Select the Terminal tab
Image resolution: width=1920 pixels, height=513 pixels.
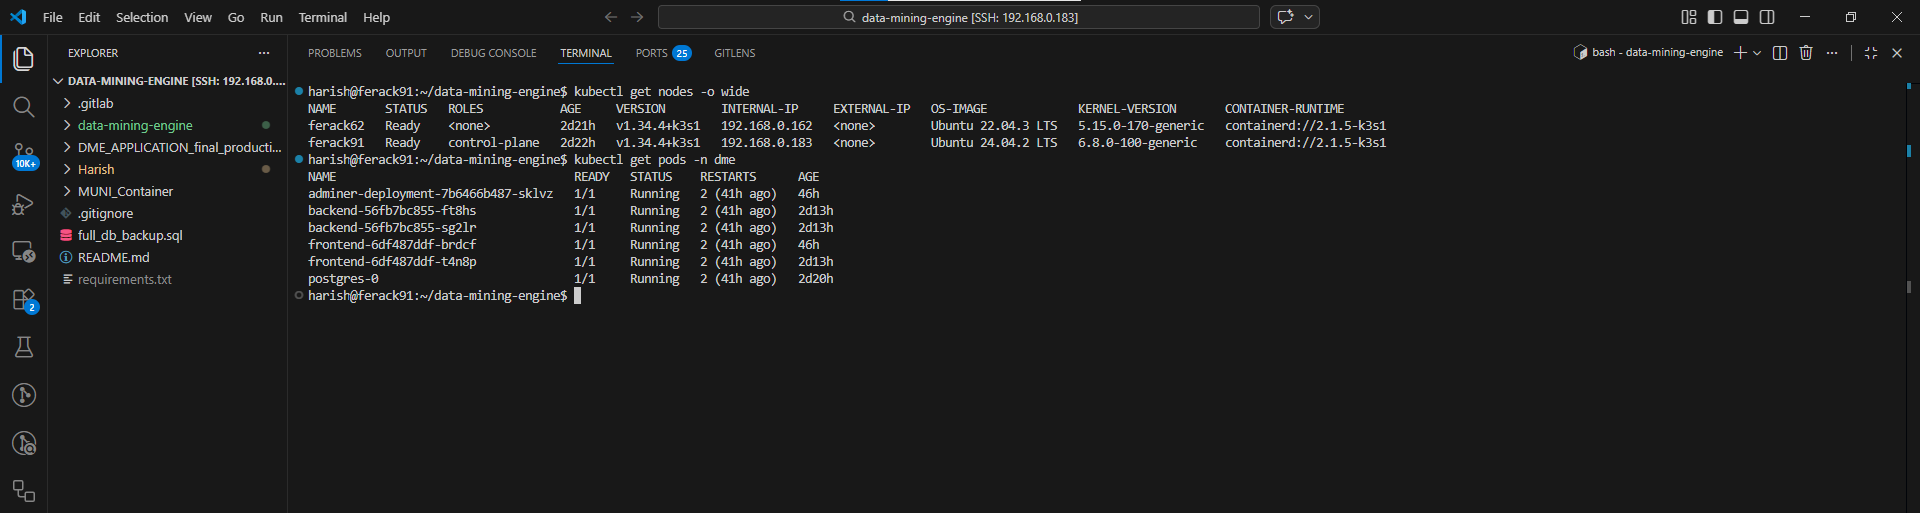(x=586, y=53)
